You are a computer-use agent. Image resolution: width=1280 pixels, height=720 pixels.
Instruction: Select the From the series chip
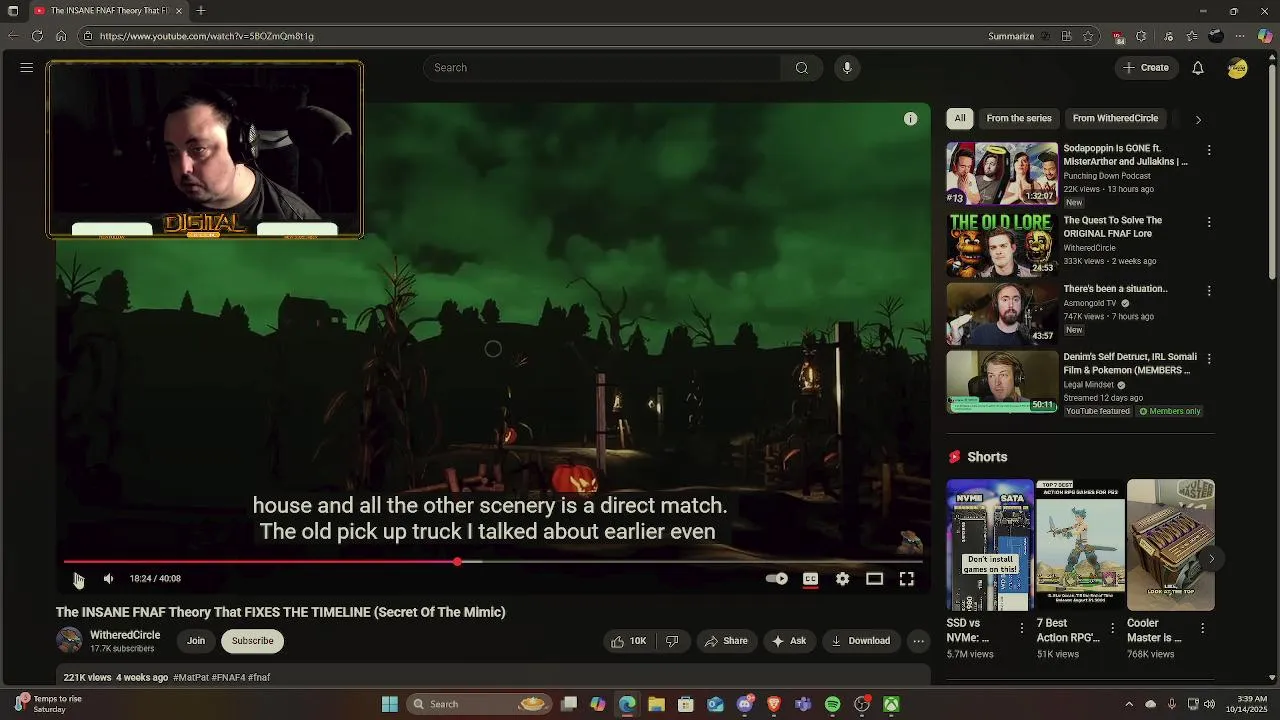[x=1019, y=118]
